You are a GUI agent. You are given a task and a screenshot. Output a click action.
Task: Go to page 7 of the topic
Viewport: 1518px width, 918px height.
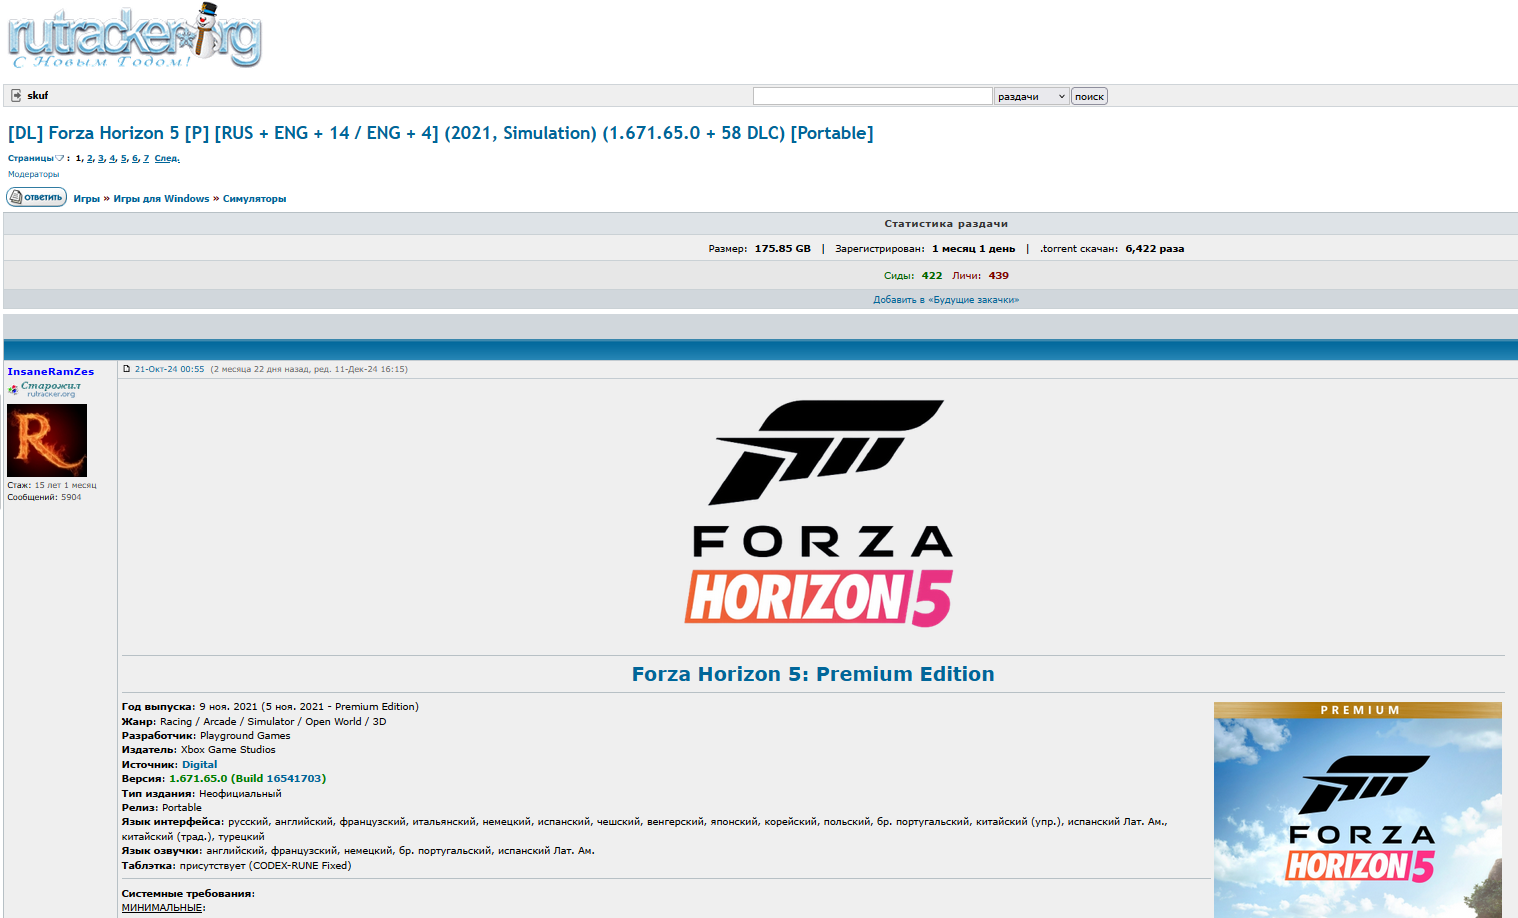coord(146,158)
